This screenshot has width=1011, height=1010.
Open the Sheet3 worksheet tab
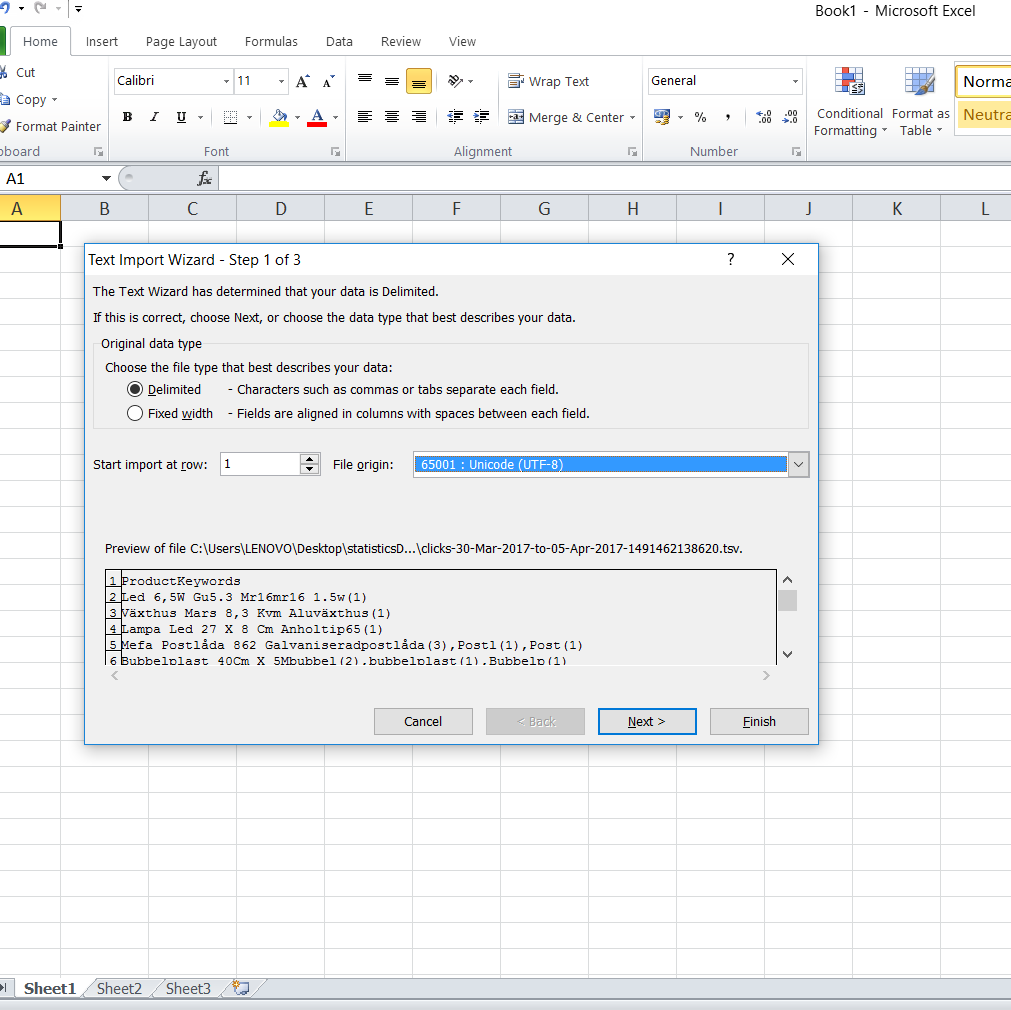[188, 988]
